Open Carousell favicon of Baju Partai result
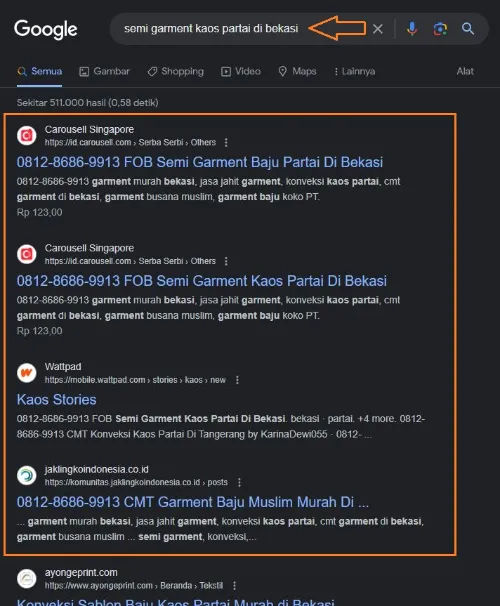The image size is (500, 606). click(27, 135)
